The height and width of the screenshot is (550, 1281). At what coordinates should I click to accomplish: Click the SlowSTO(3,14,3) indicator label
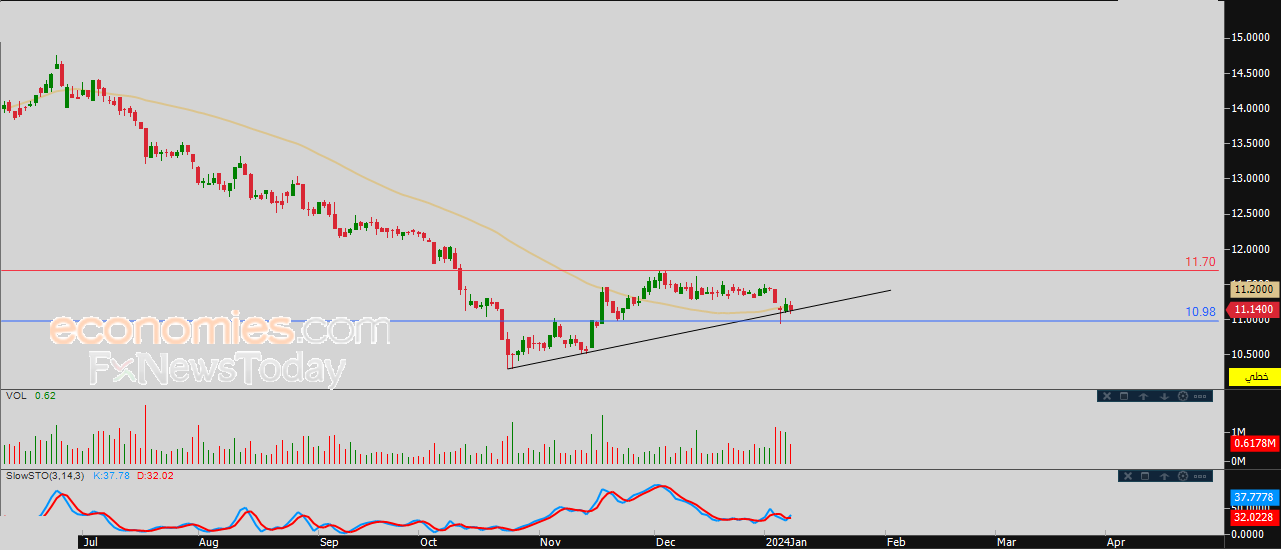coord(44,475)
